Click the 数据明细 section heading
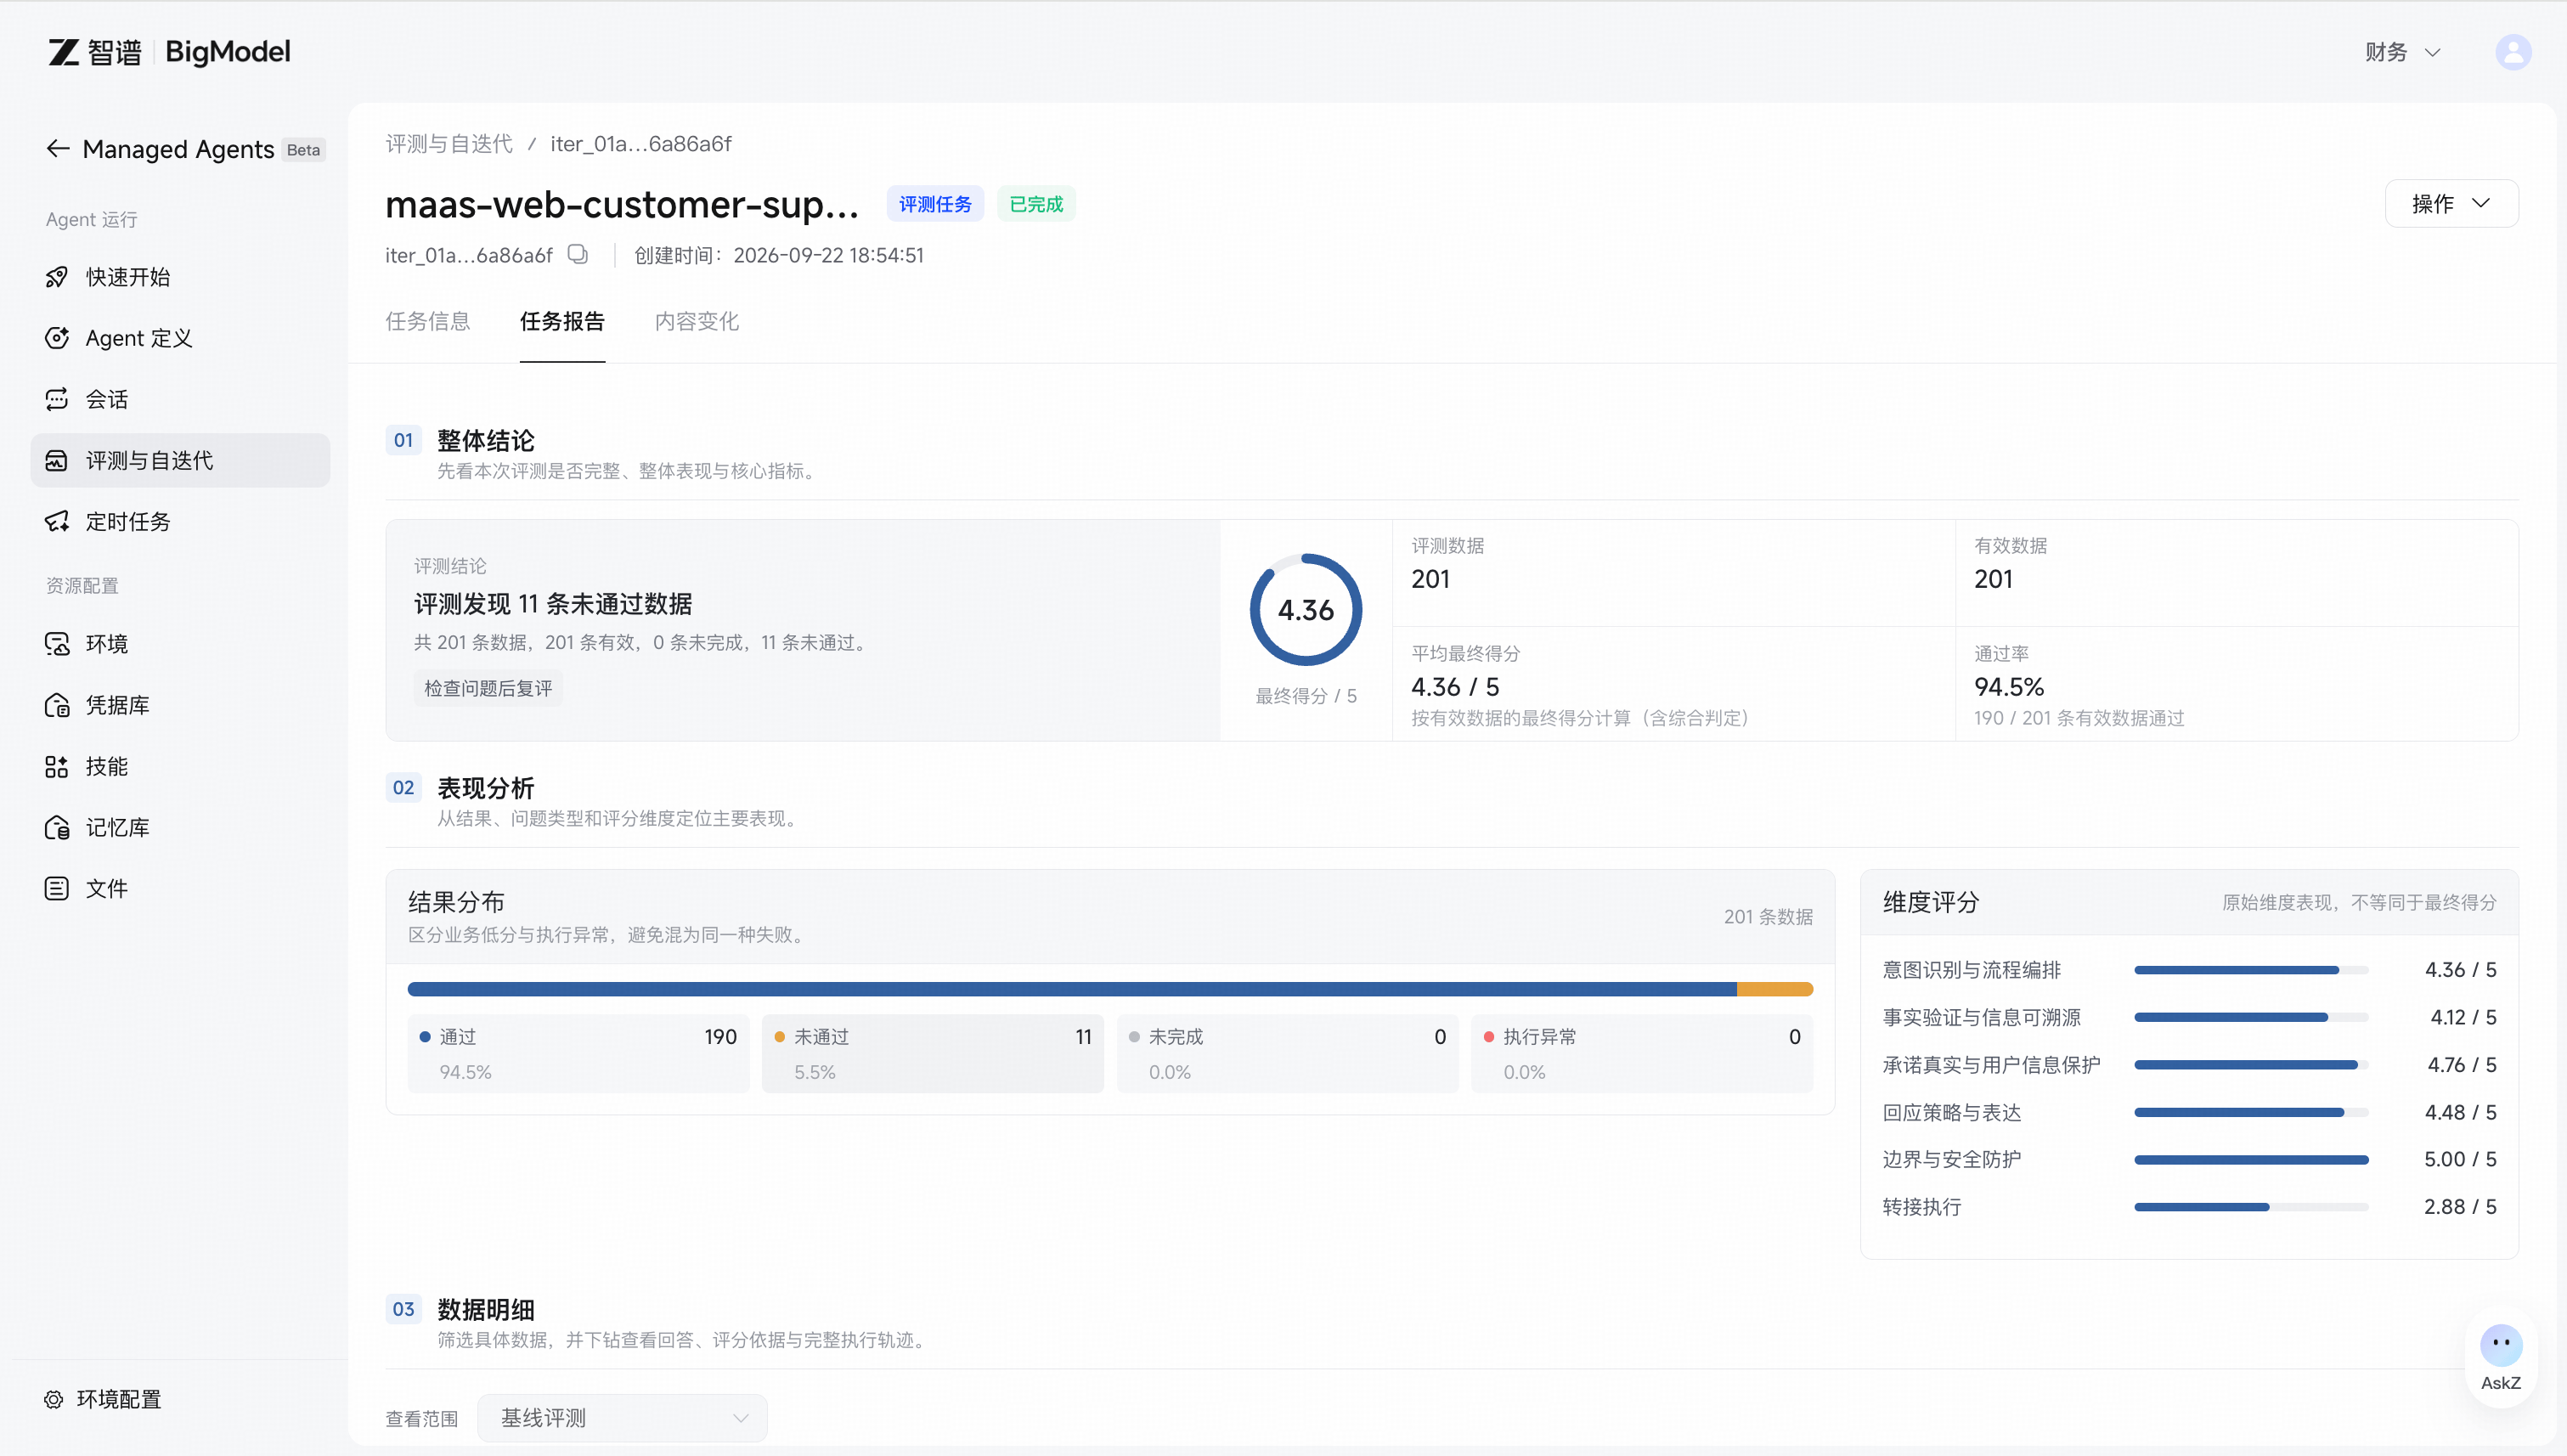Image resolution: width=2567 pixels, height=1456 pixels. (486, 1309)
